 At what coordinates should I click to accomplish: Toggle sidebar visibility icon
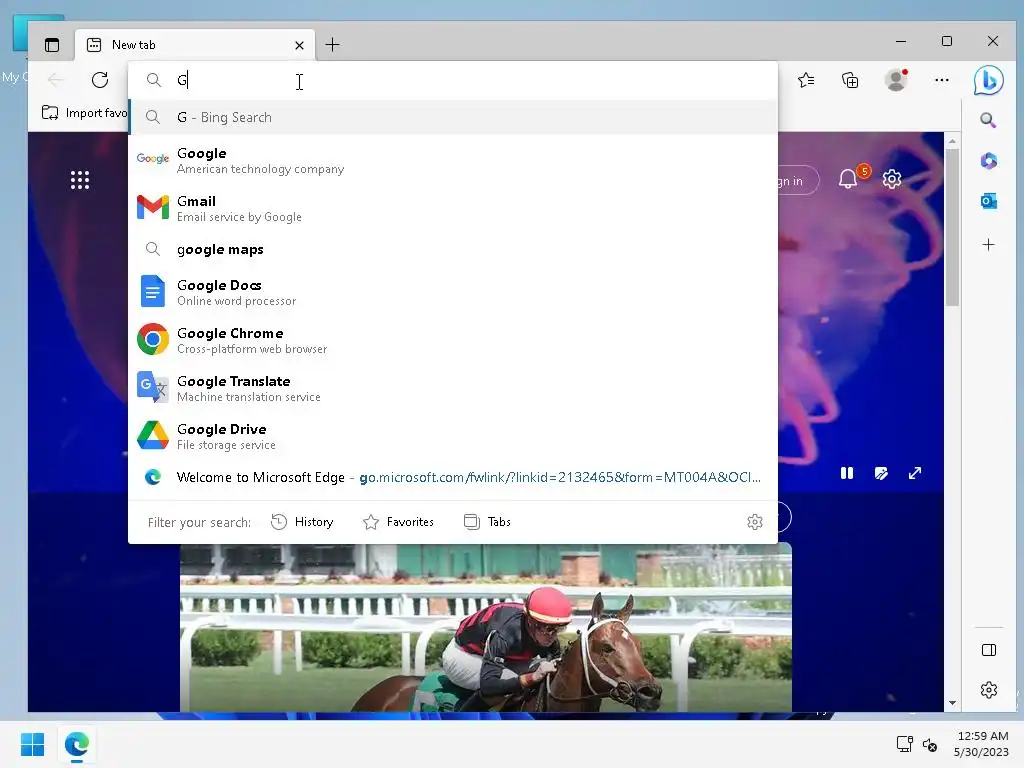(989, 650)
